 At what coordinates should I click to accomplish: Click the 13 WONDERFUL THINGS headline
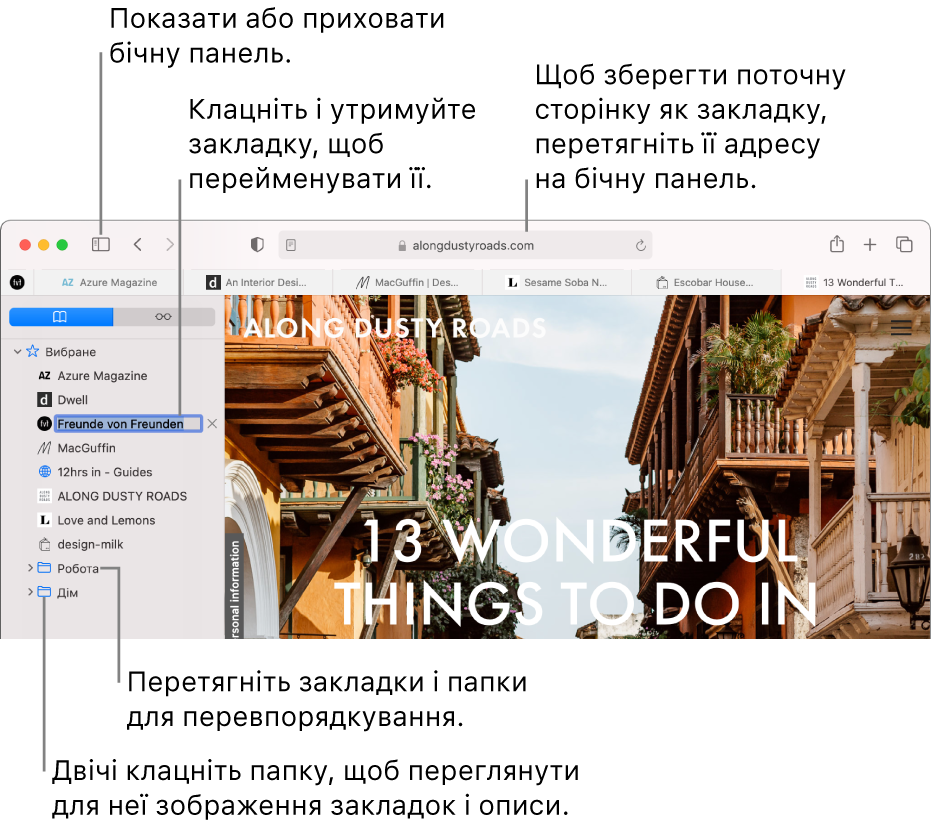pos(576,571)
